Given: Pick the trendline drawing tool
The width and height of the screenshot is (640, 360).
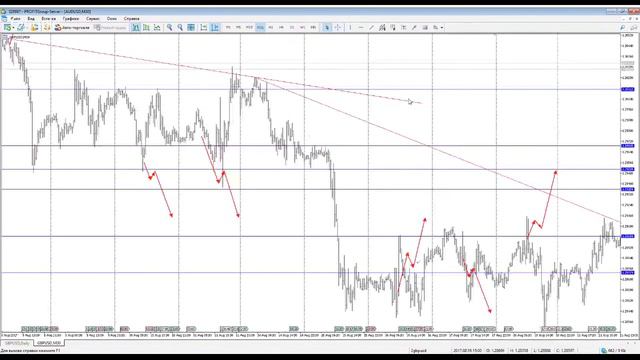Looking at the screenshot, I should [371, 27].
